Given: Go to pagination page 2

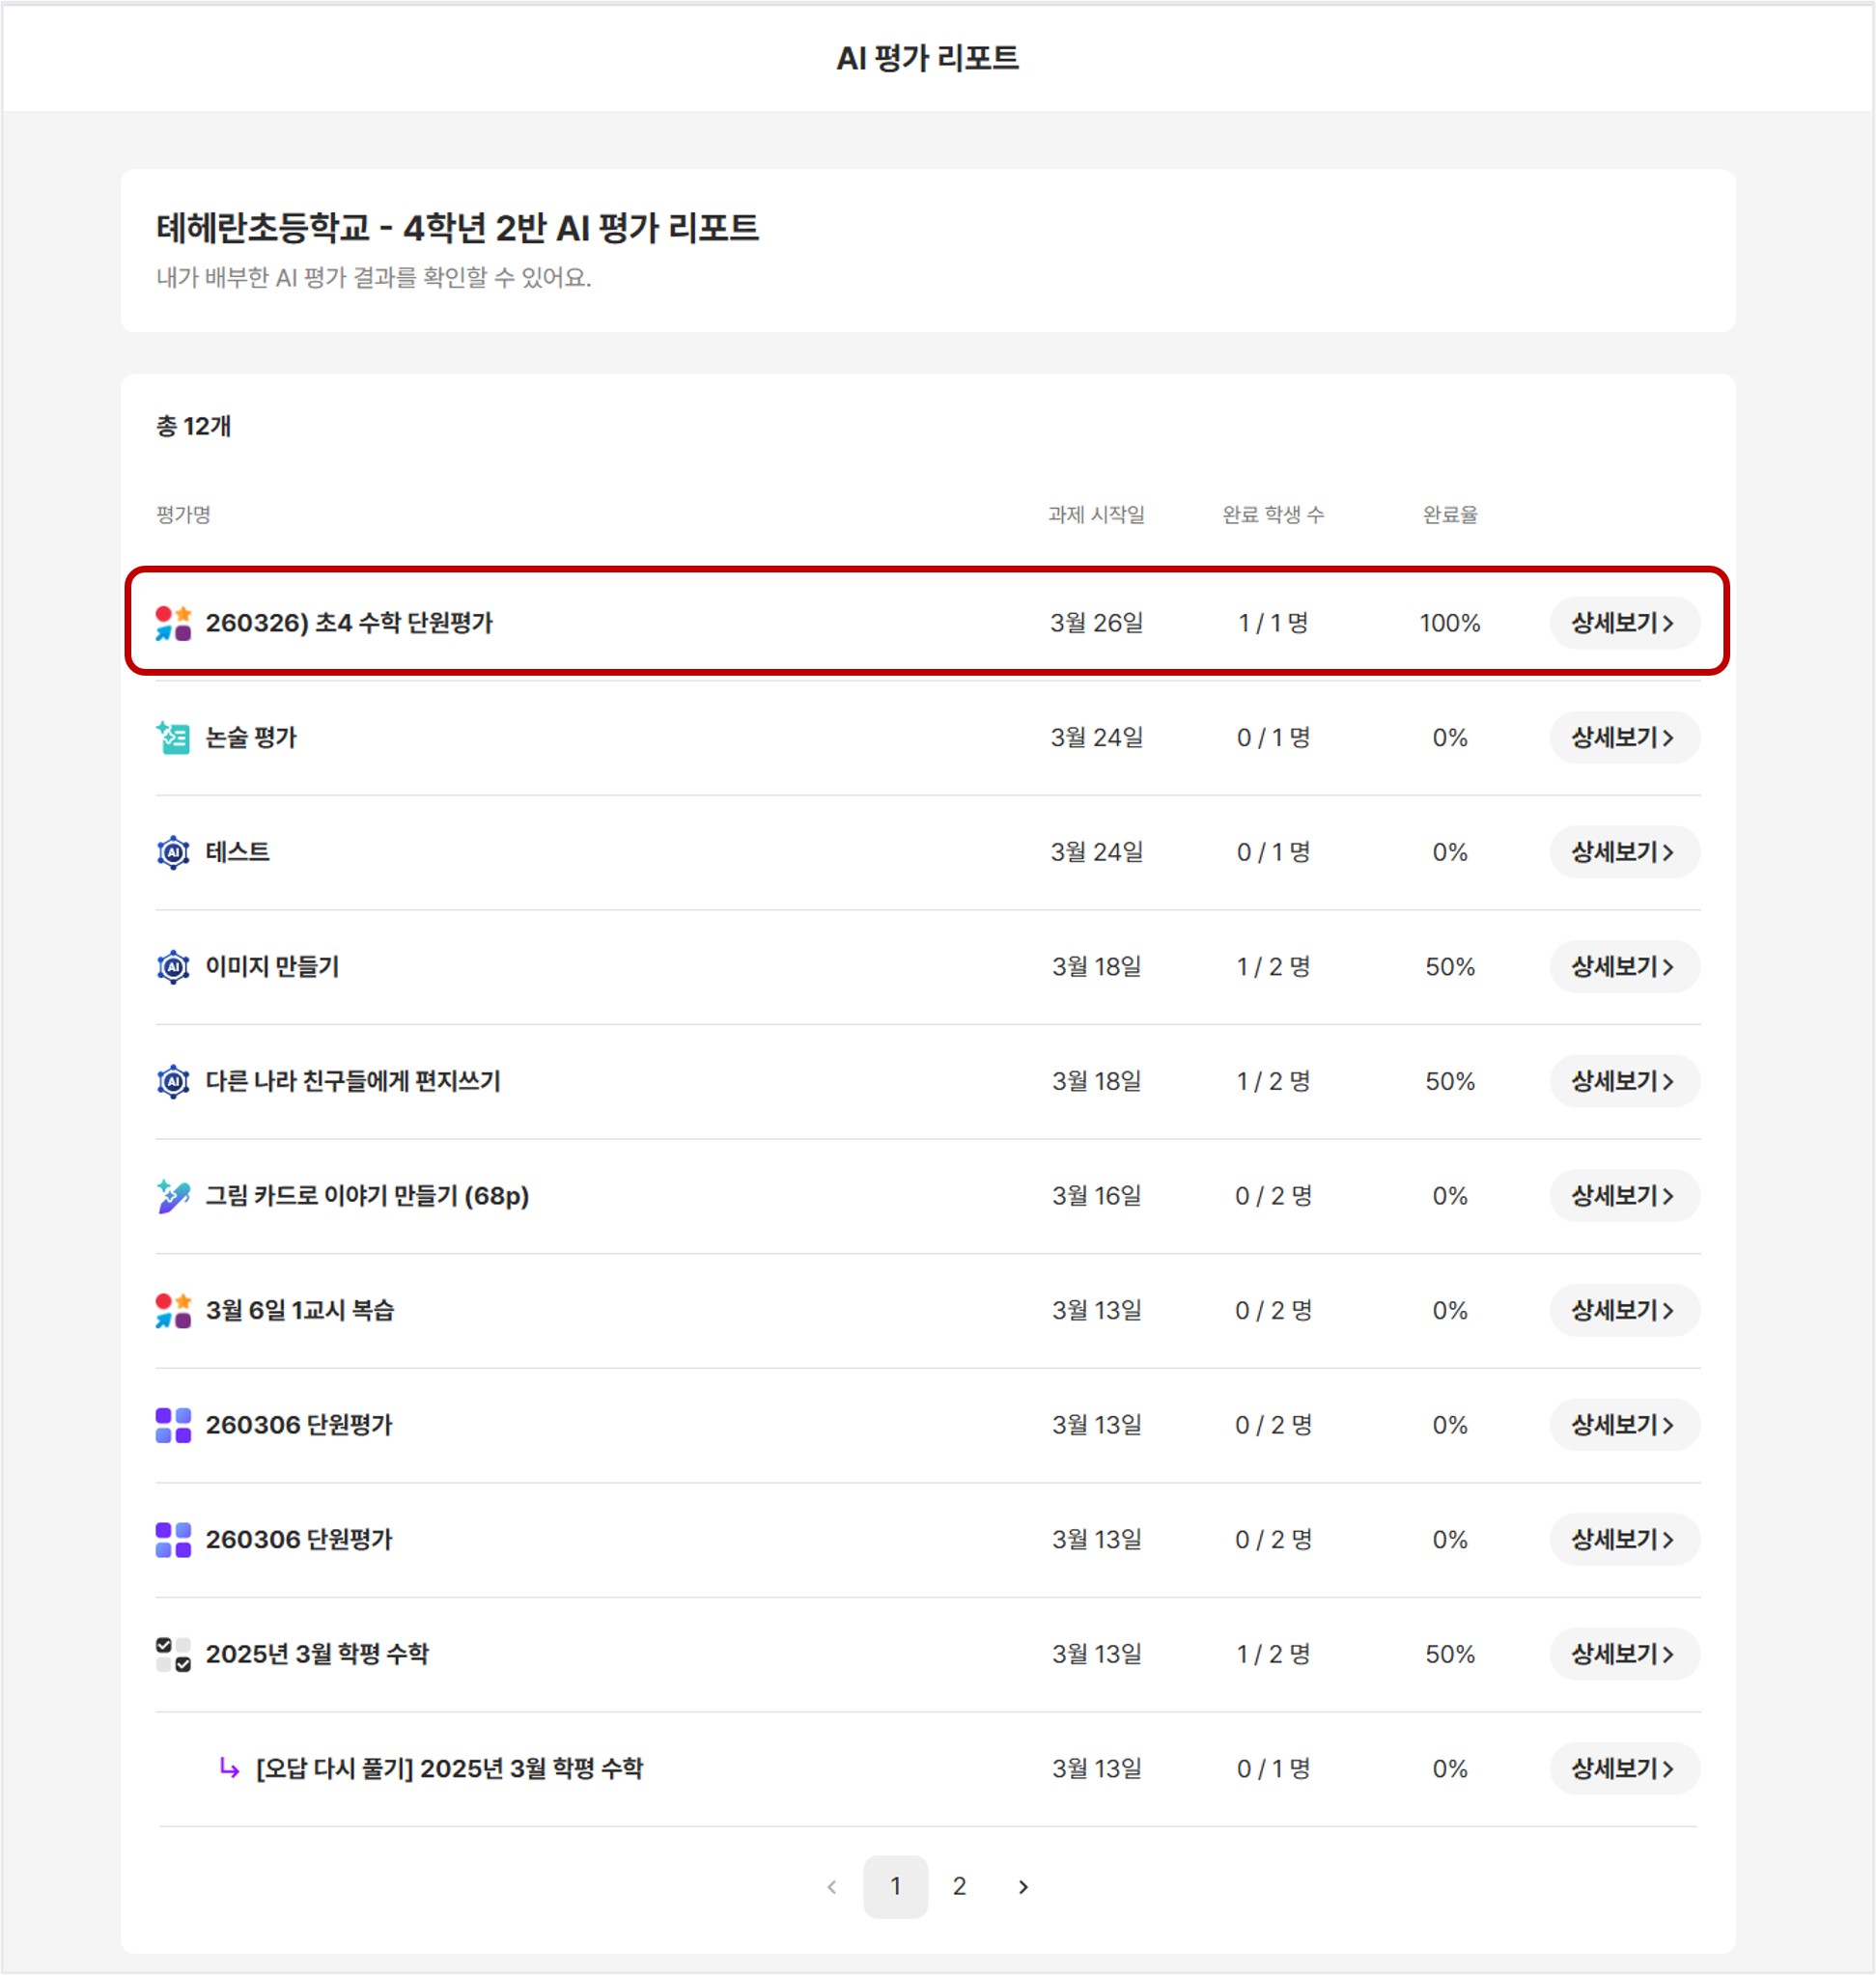Looking at the screenshot, I should 959,1887.
